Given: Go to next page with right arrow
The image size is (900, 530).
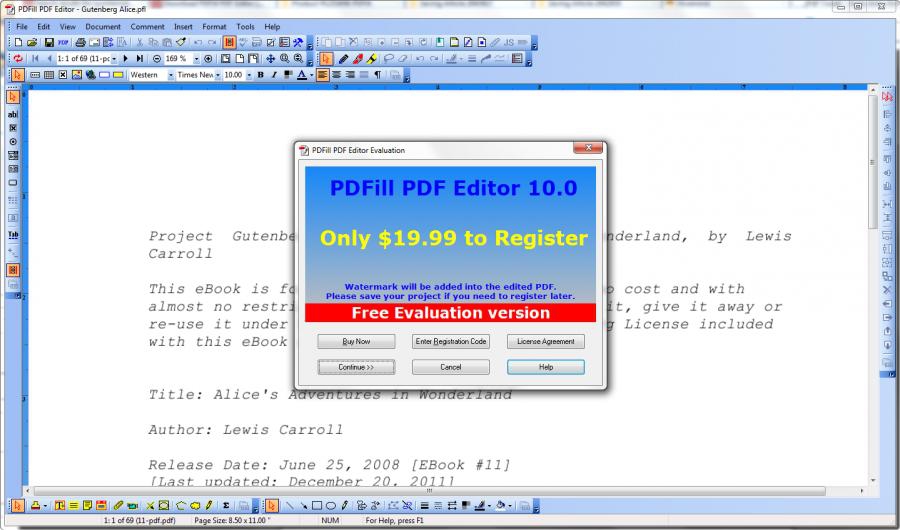Looking at the screenshot, I should (125, 59).
